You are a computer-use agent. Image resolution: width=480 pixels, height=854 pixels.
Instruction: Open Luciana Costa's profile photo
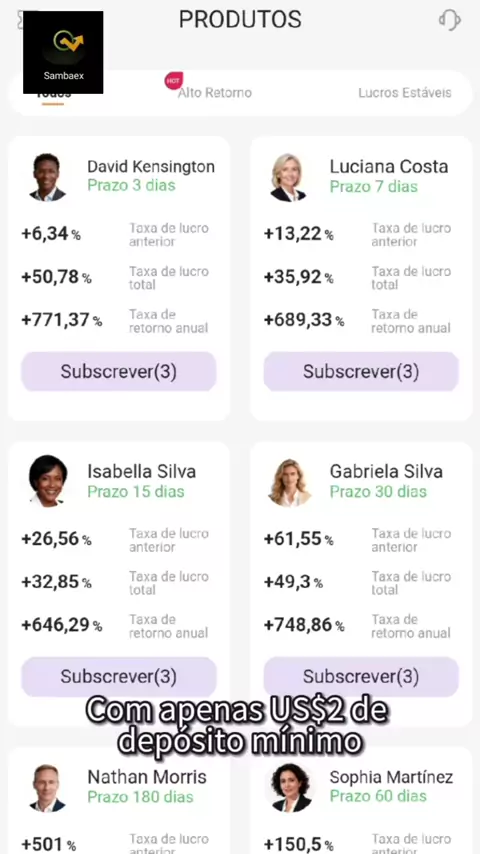pos(289,177)
